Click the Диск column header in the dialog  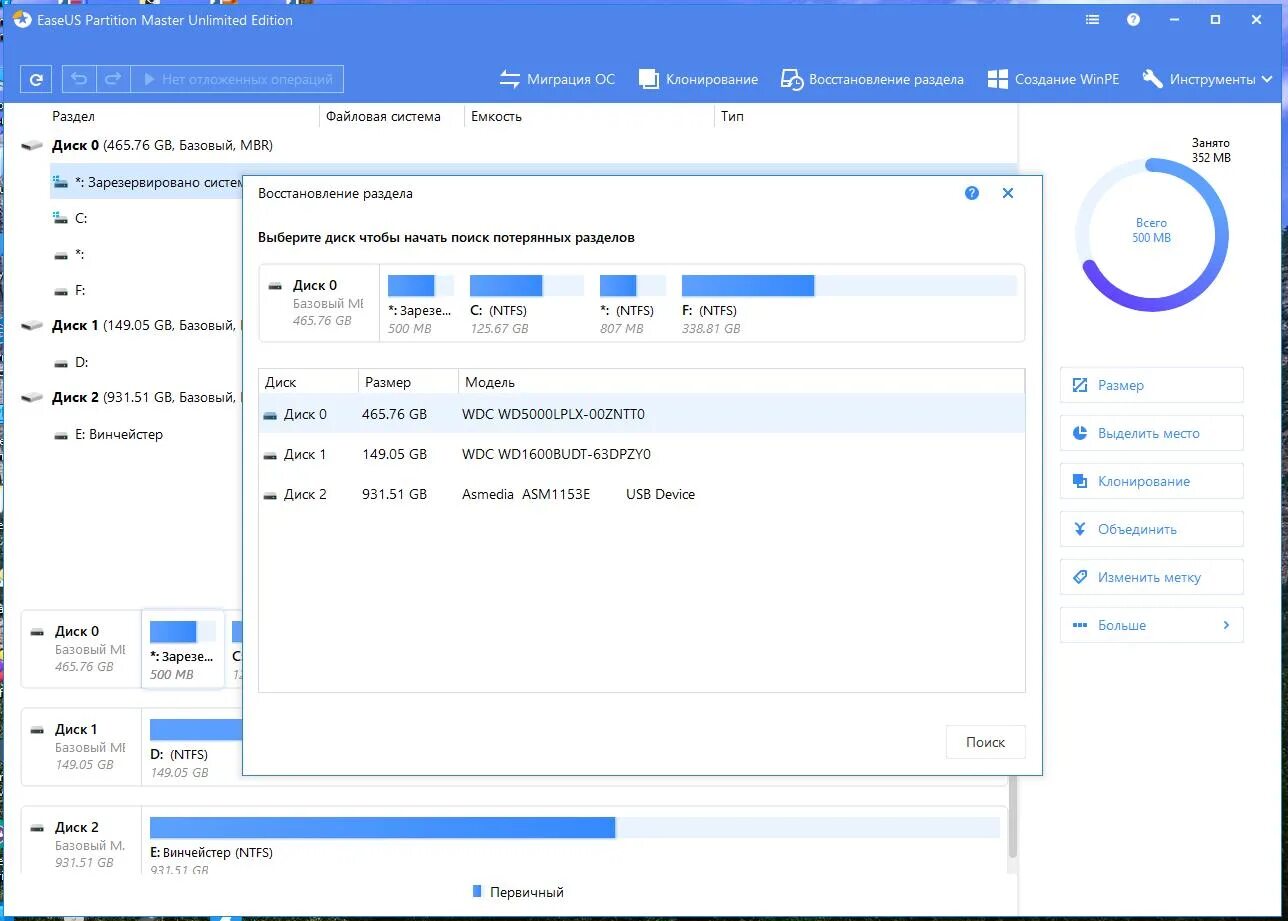(308, 382)
